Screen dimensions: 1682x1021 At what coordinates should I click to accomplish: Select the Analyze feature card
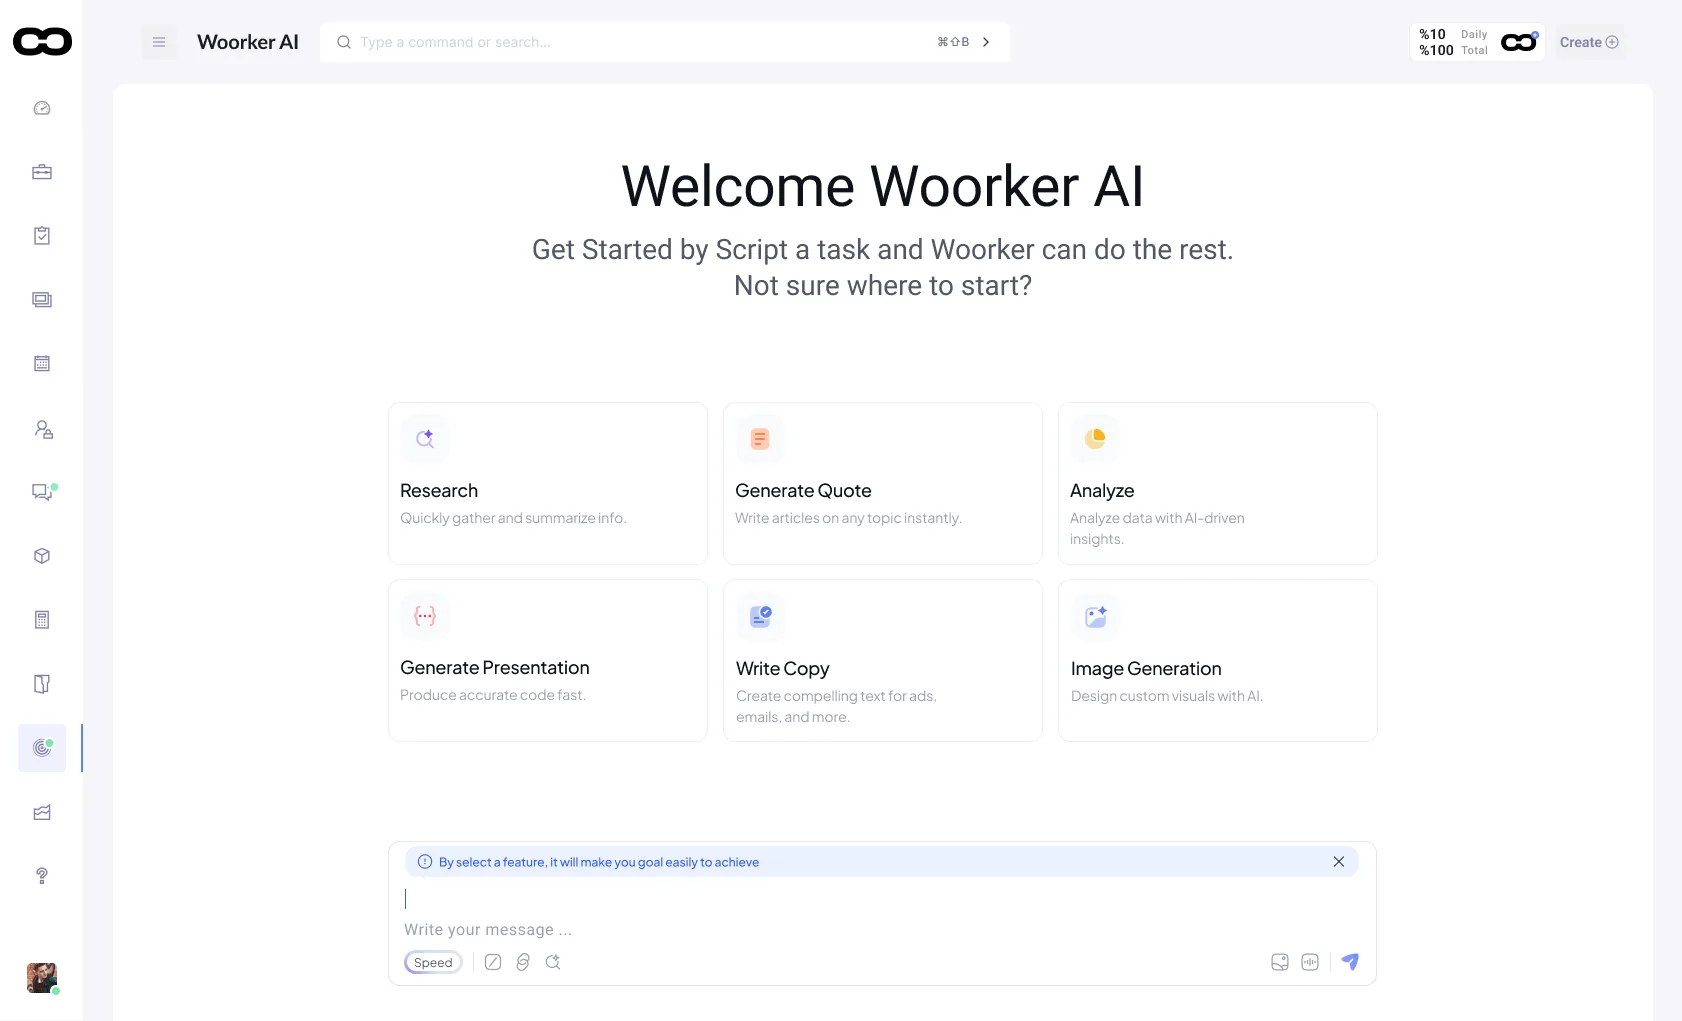(x=1218, y=484)
